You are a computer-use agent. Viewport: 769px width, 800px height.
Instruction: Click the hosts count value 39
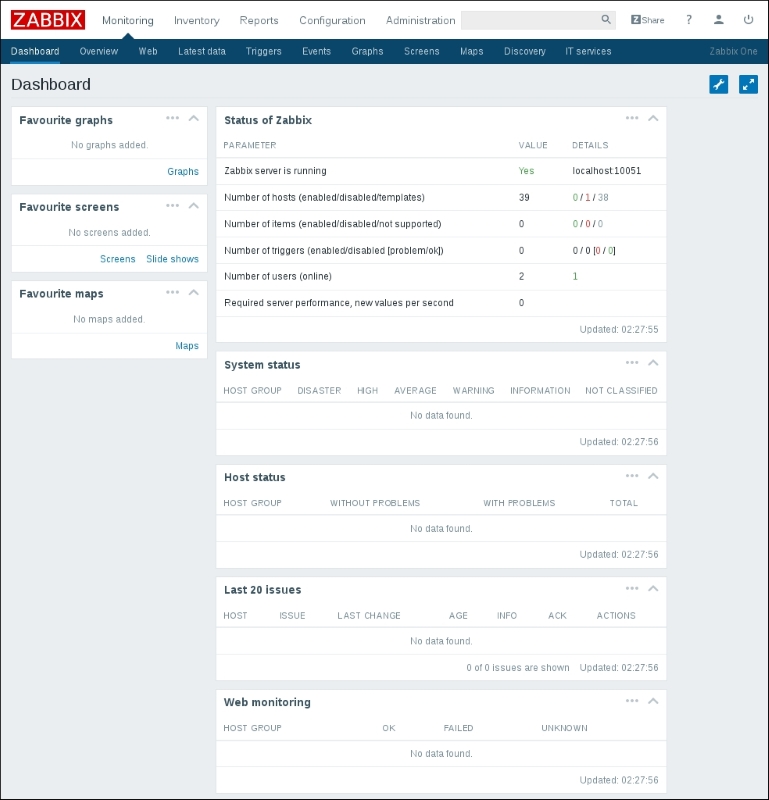[524, 197]
